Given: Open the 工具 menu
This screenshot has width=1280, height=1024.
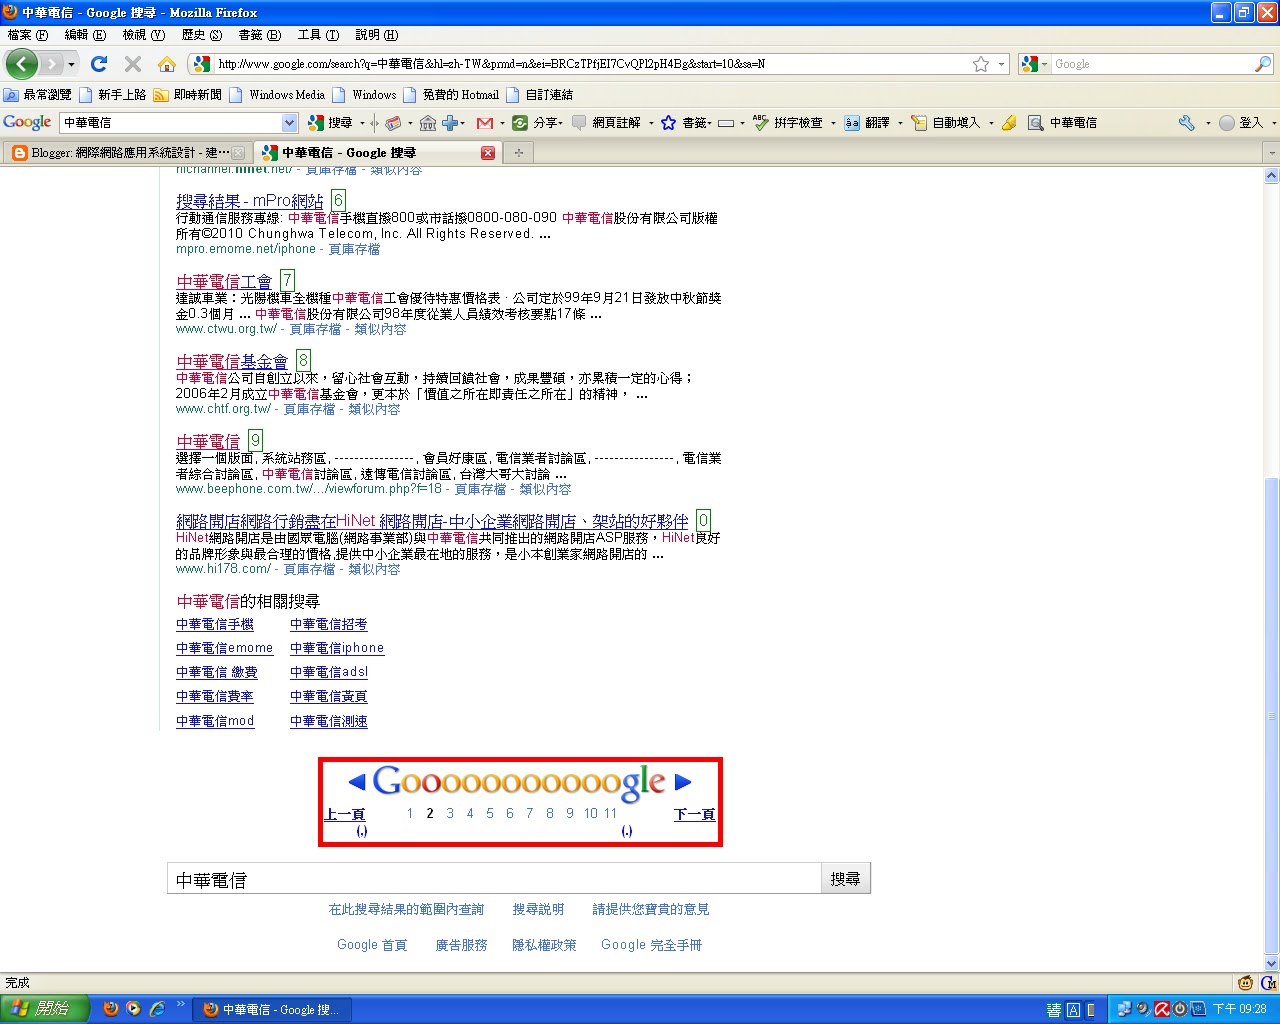Looking at the screenshot, I should pos(318,35).
